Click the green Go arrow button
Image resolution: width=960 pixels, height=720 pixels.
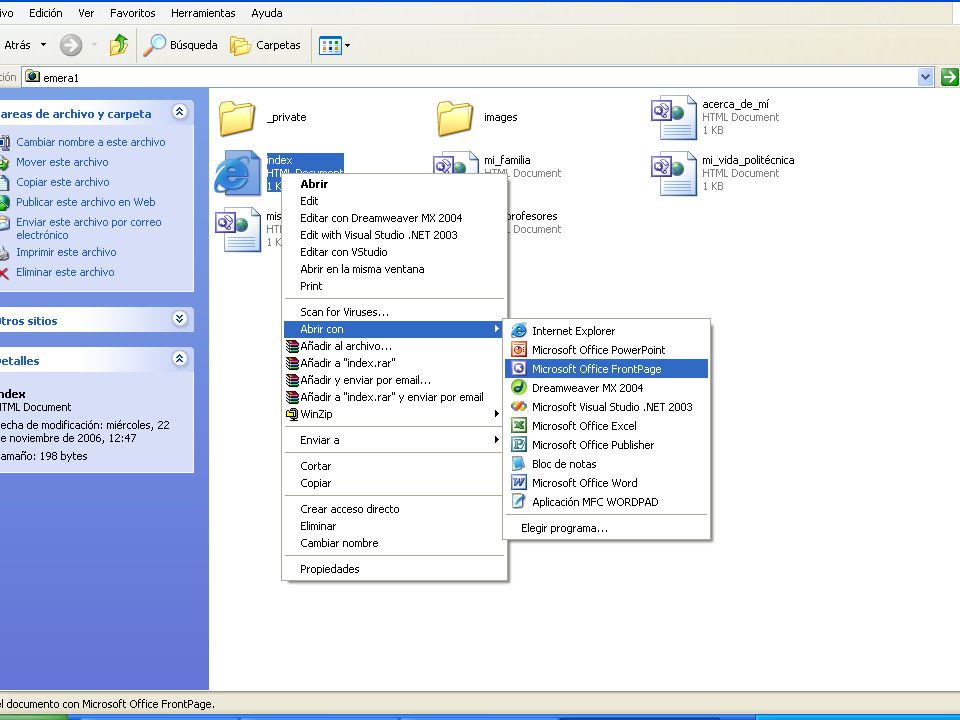[950, 77]
